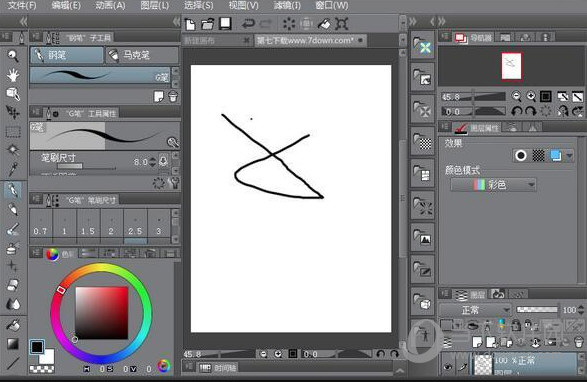The height and width of the screenshot is (382, 587).
Task: Open the tool property palette menu
Action: [x=36, y=113]
